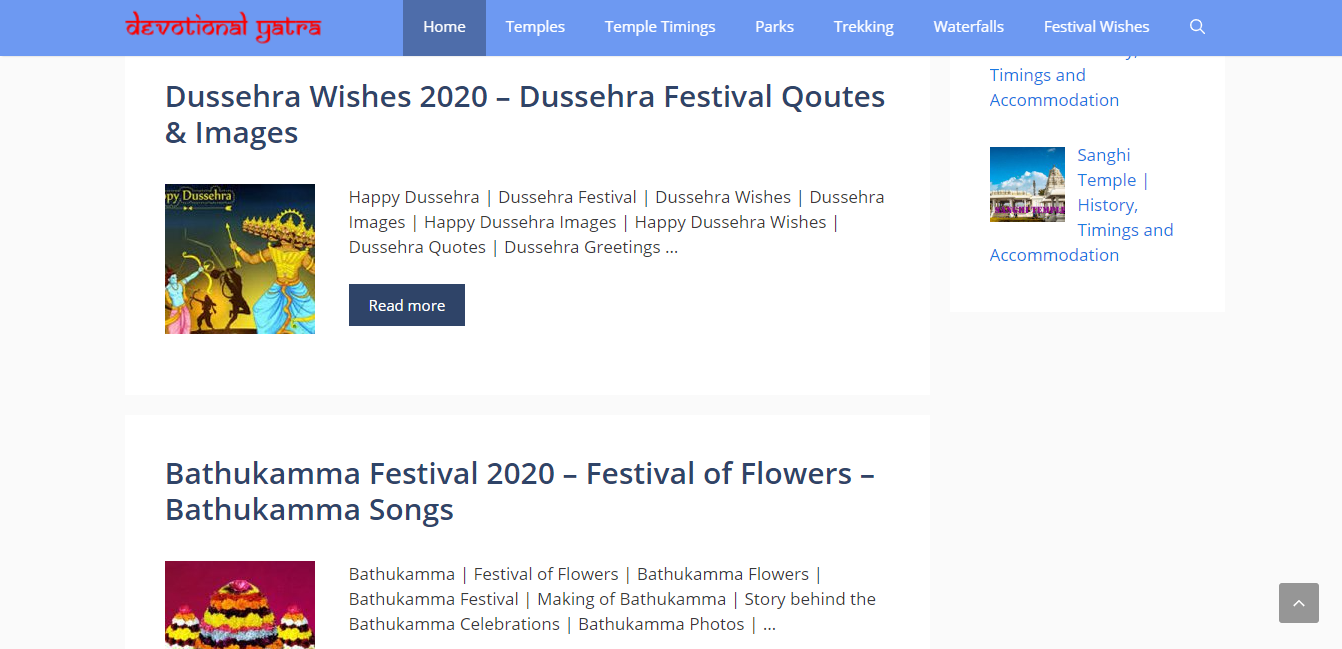Image resolution: width=1342 pixels, height=649 pixels.
Task: Click the Devotional Yatra site logo
Action: tap(223, 27)
